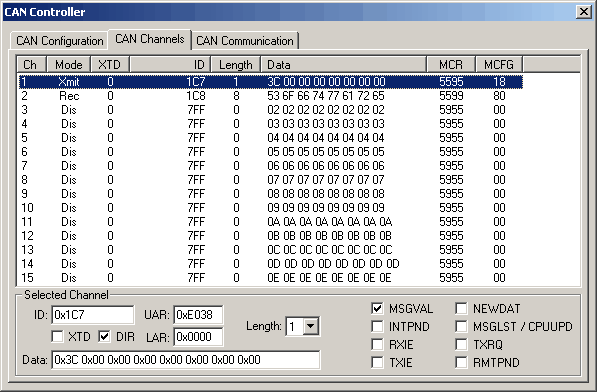Check the XTD checkbox in Selected Channel
This screenshot has width=597, height=392.
(x=57, y=336)
